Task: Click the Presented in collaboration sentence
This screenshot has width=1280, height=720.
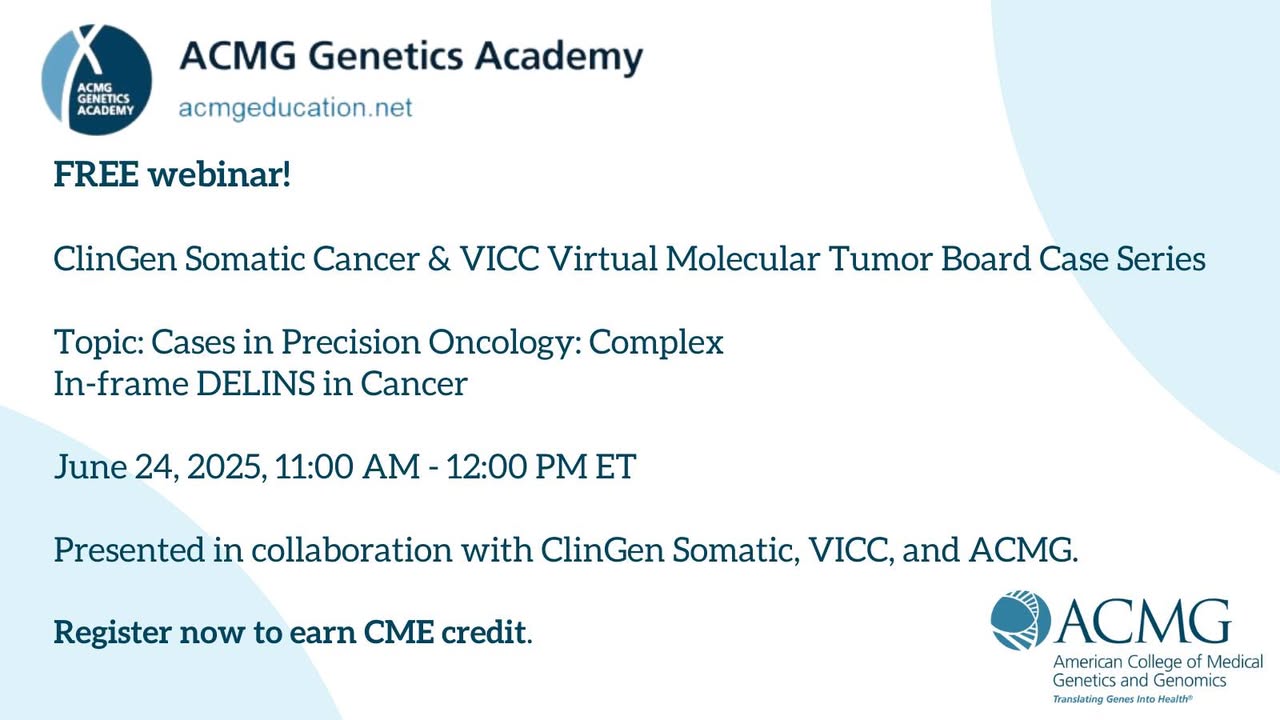Action: click(566, 551)
